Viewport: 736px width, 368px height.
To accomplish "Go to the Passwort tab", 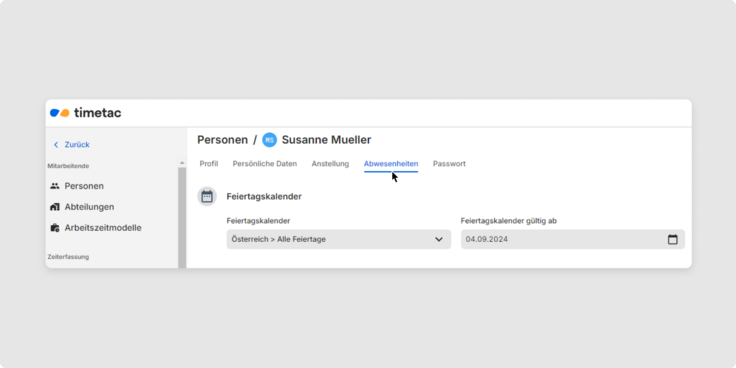I will pyautogui.click(x=449, y=164).
